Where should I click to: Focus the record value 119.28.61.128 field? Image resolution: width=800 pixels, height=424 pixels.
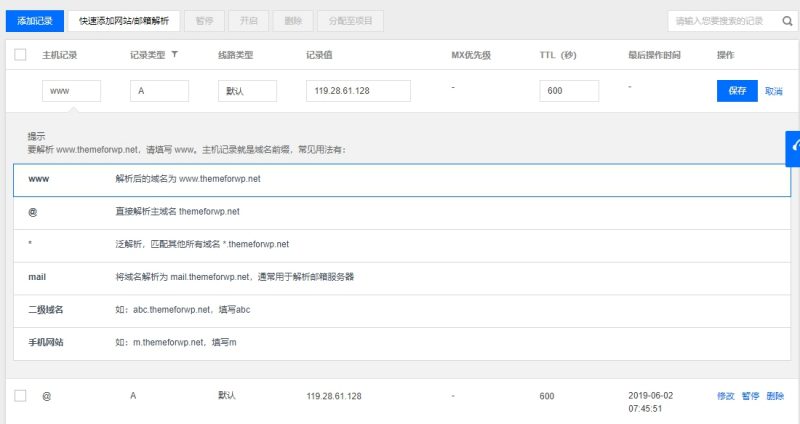coord(358,91)
